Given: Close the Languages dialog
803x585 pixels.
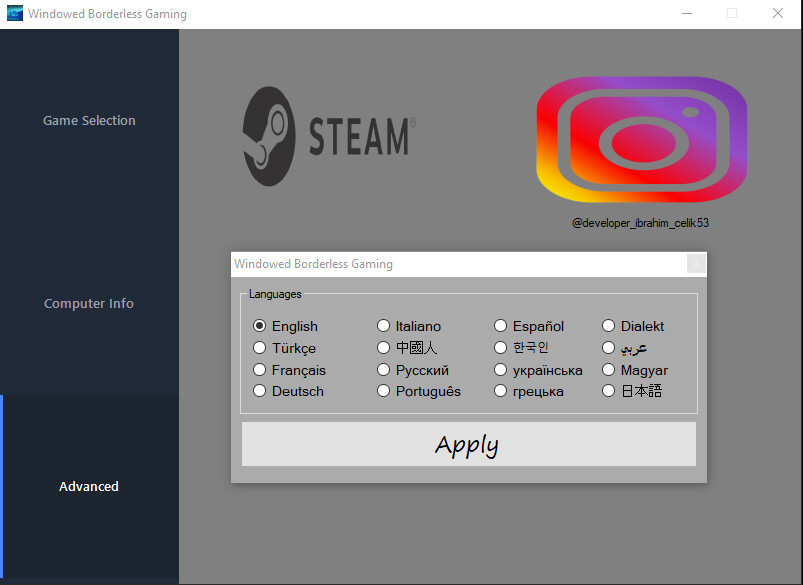Looking at the screenshot, I should tap(696, 263).
